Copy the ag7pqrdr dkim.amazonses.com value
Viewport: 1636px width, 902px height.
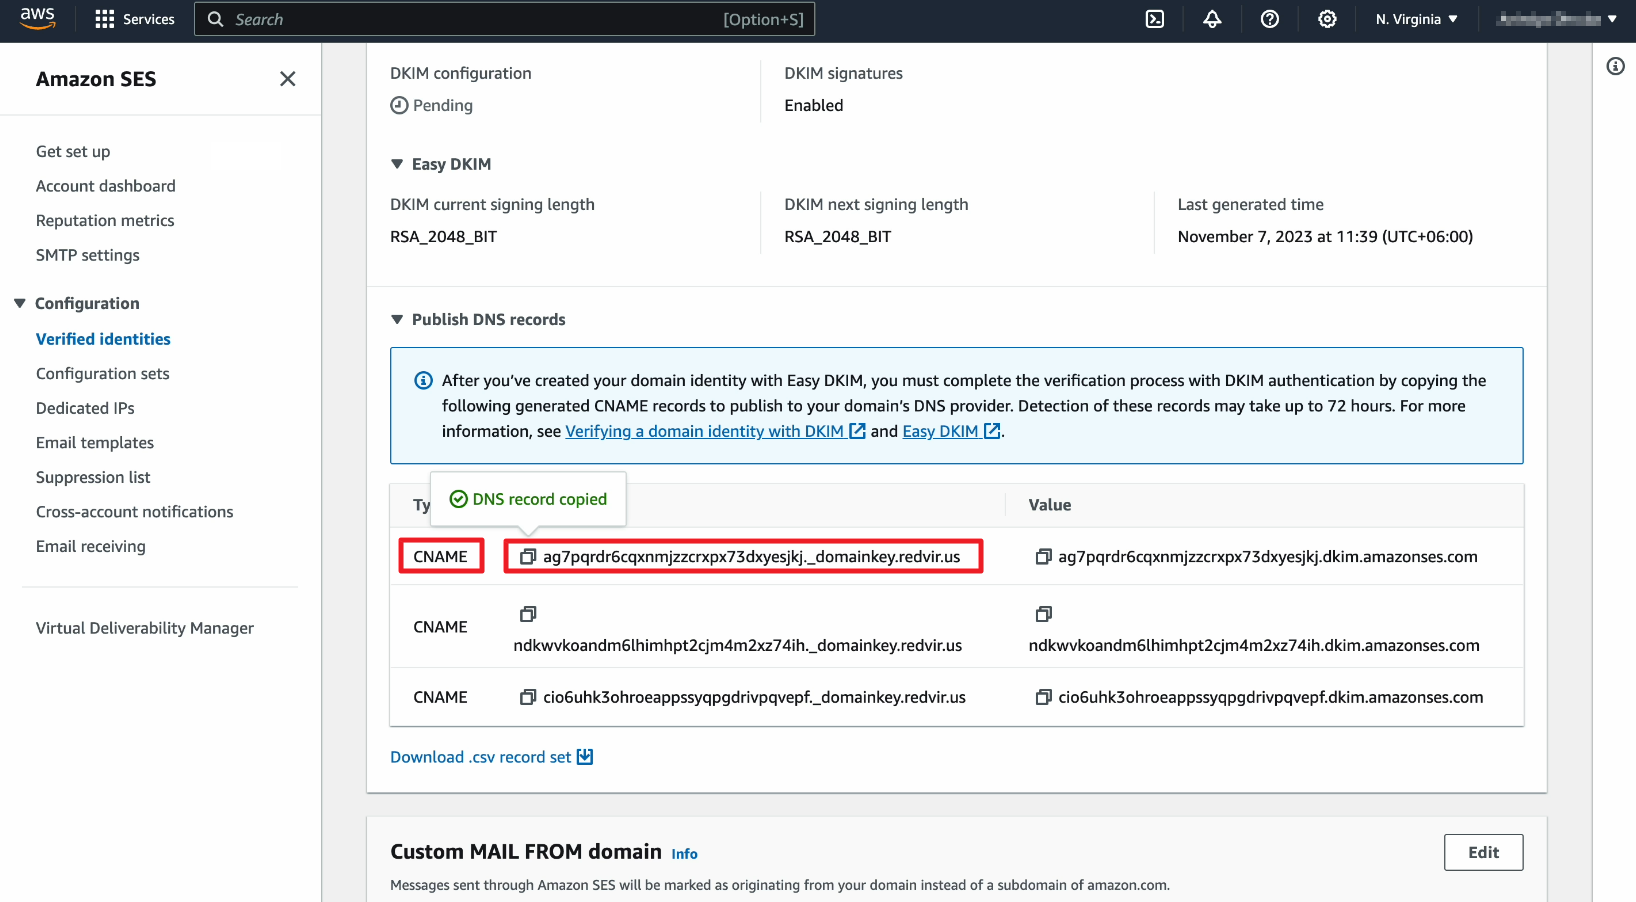pos(1043,557)
